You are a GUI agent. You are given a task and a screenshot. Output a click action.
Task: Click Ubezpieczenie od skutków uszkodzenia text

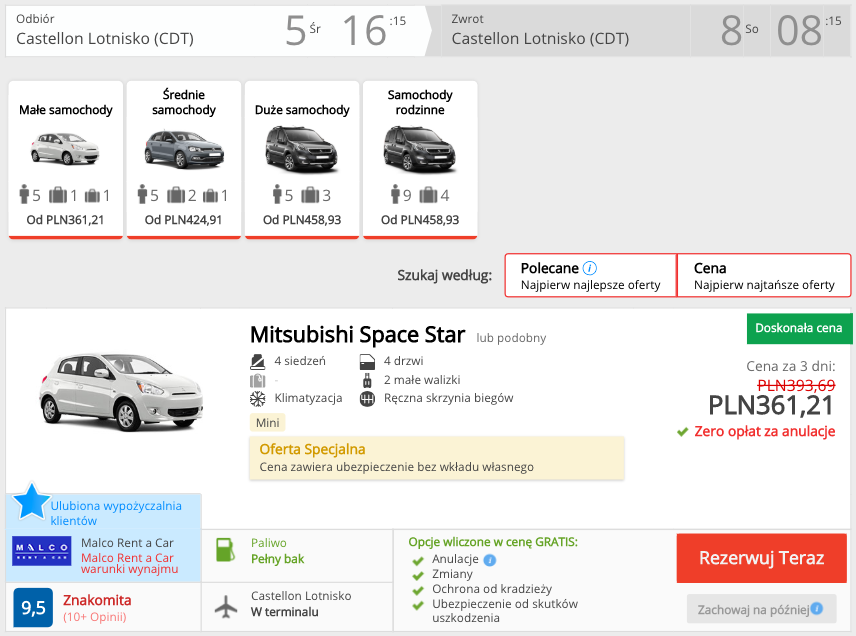coord(505,611)
